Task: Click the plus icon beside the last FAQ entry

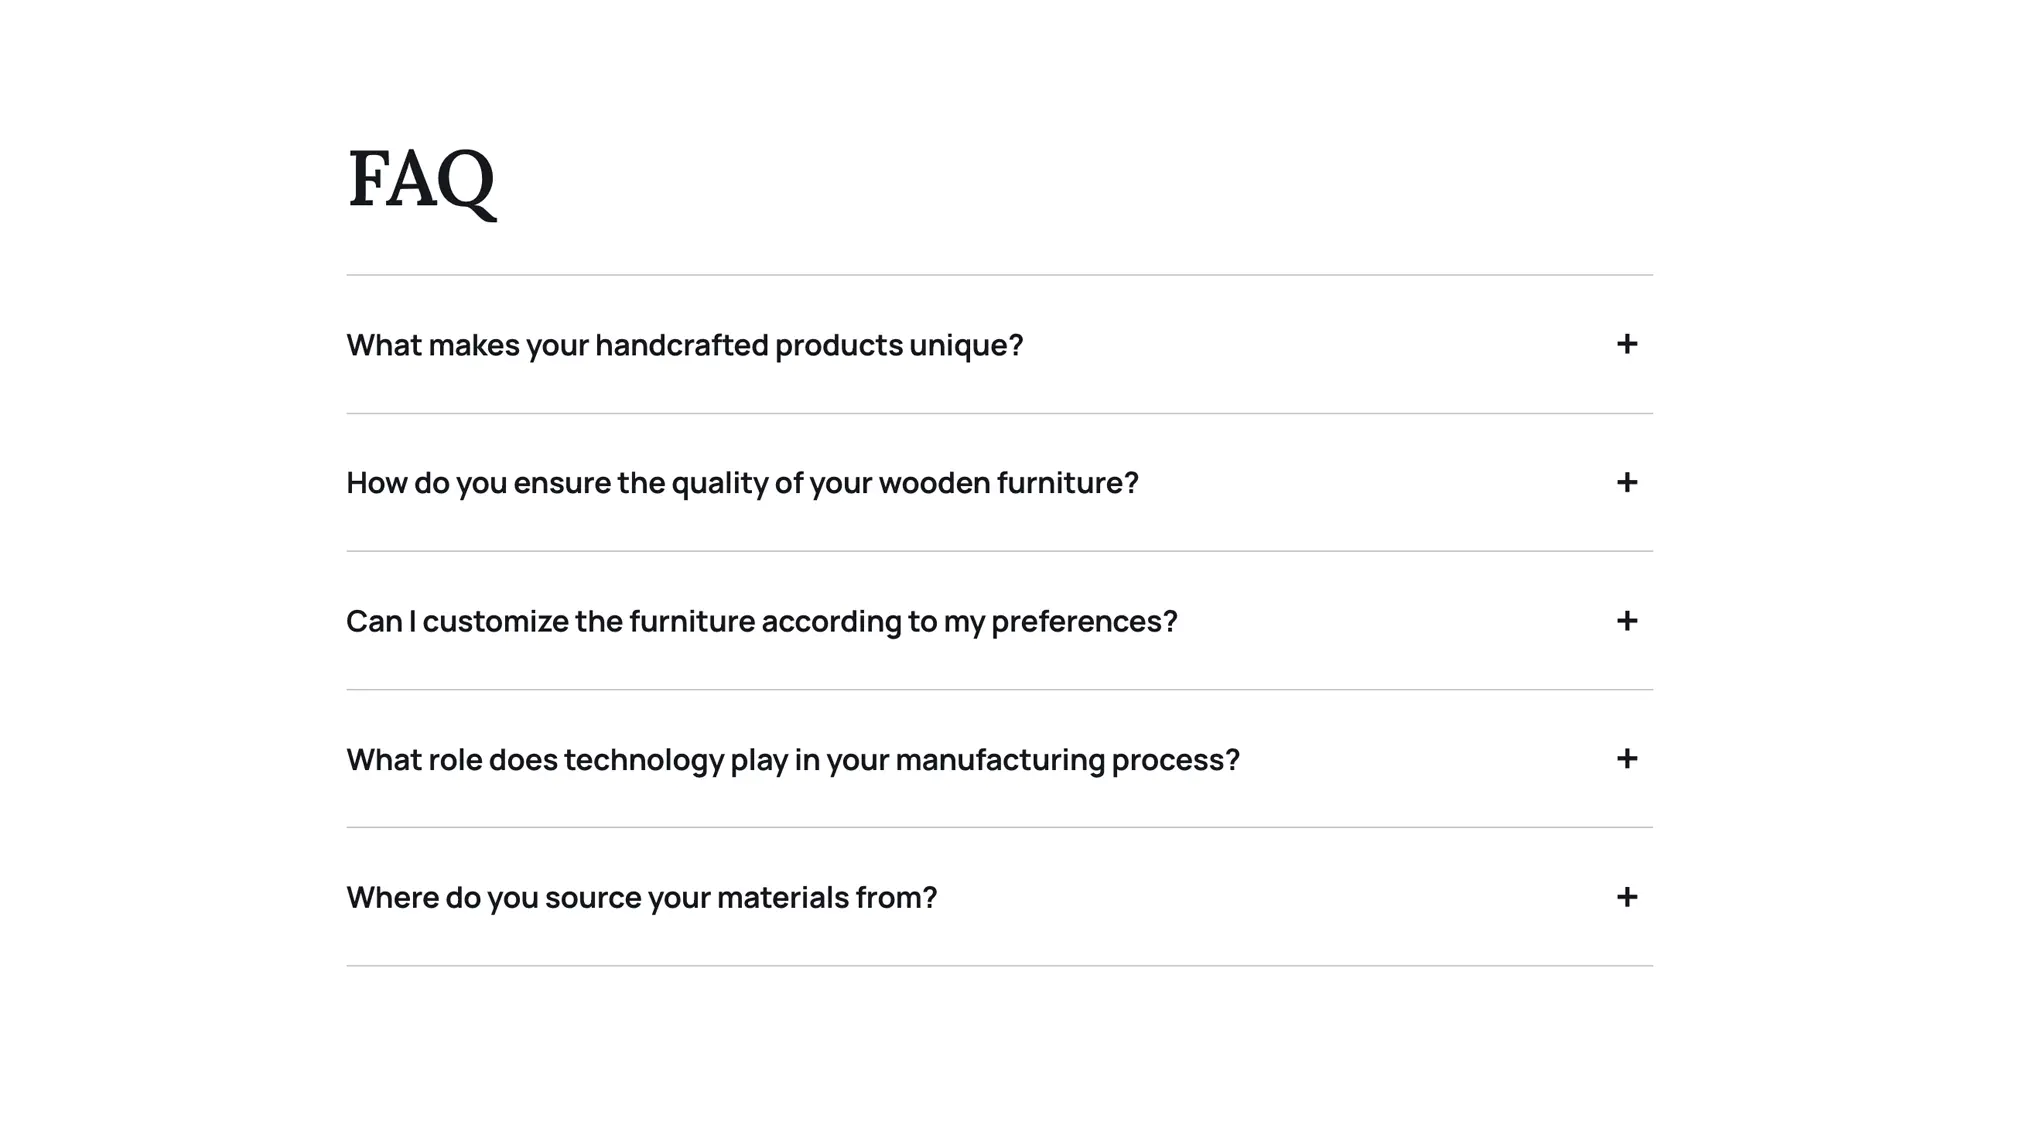Action: (x=1628, y=897)
